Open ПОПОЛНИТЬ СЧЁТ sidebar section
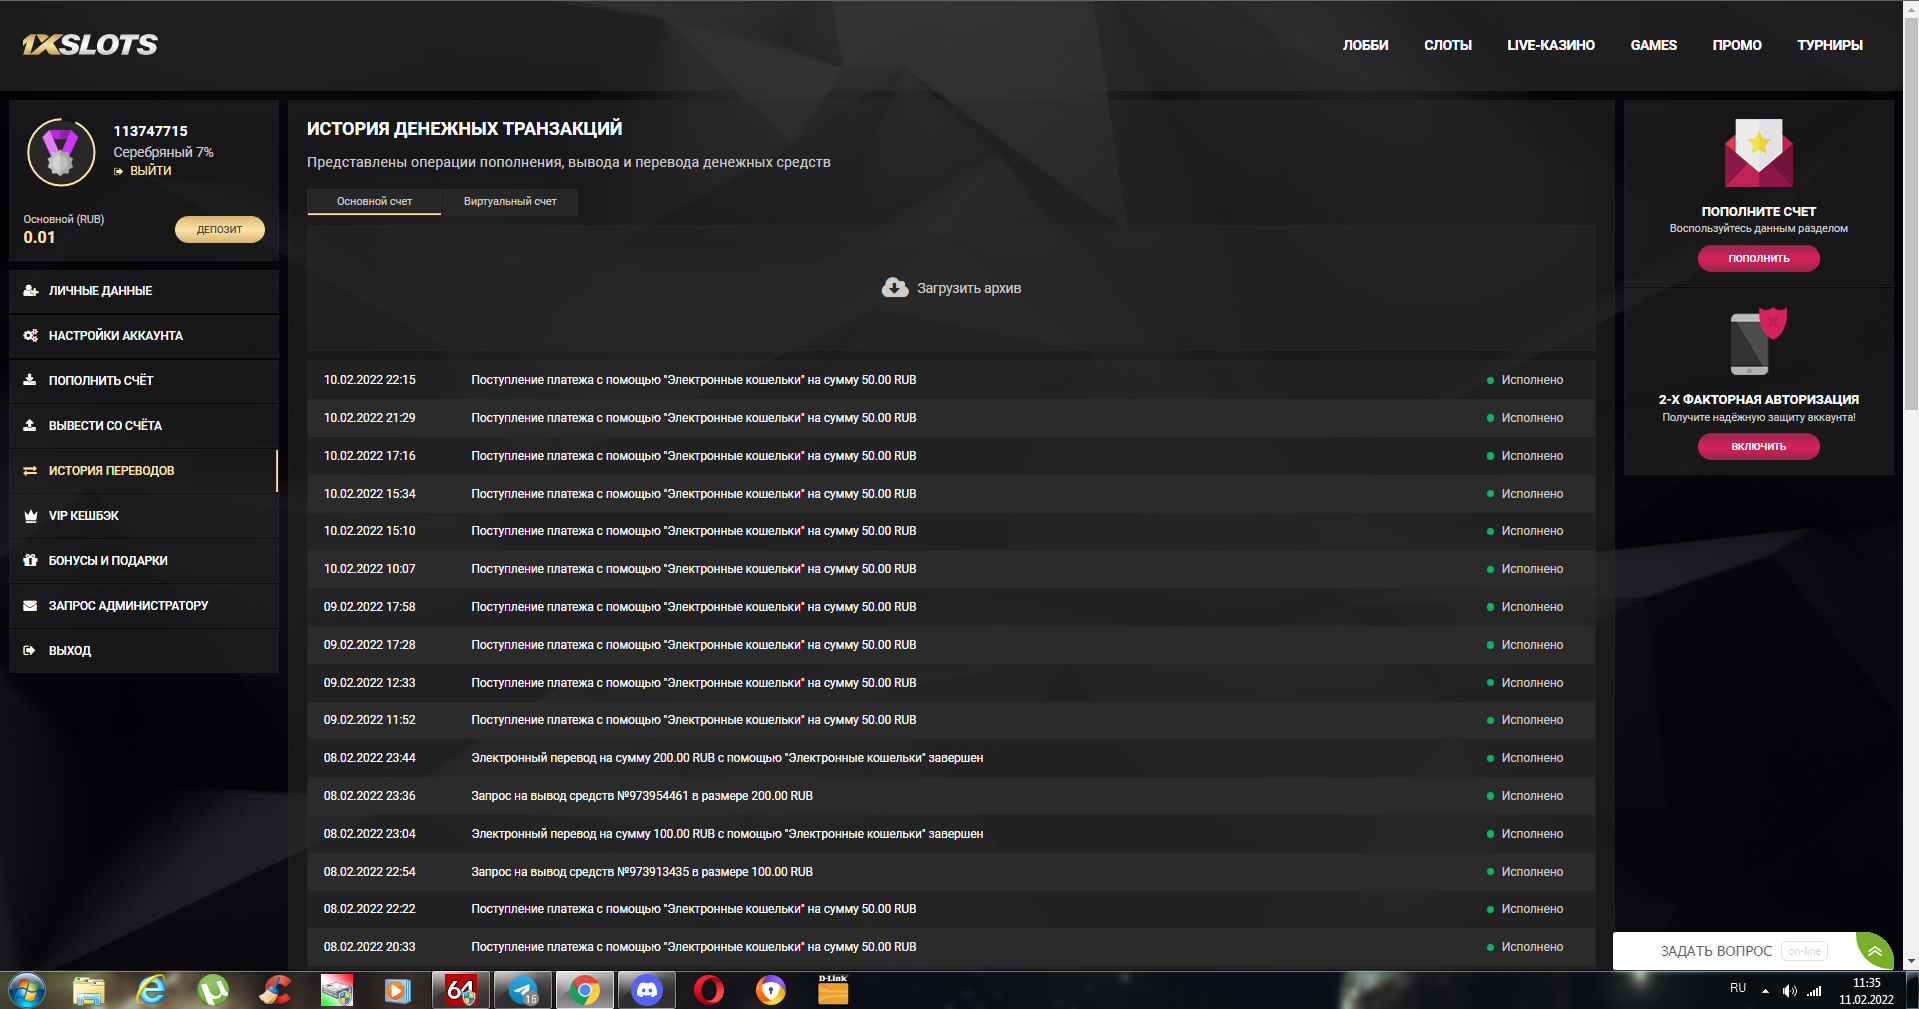Image resolution: width=1919 pixels, height=1009 pixels. pyautogui.click(x=144, y=381)
